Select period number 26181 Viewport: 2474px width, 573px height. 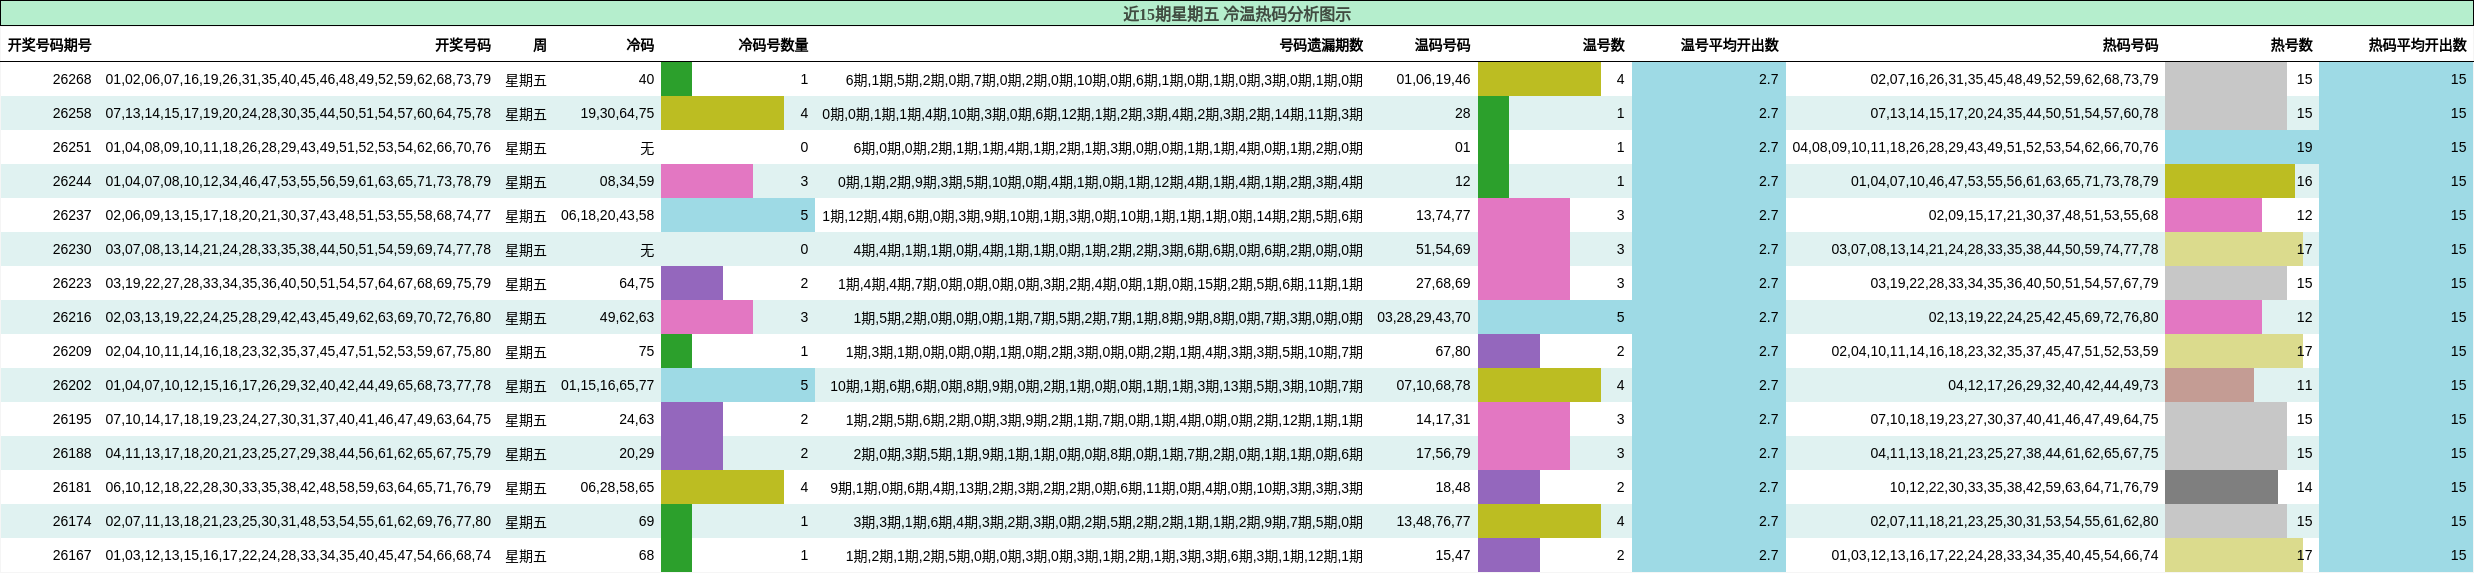72,487
